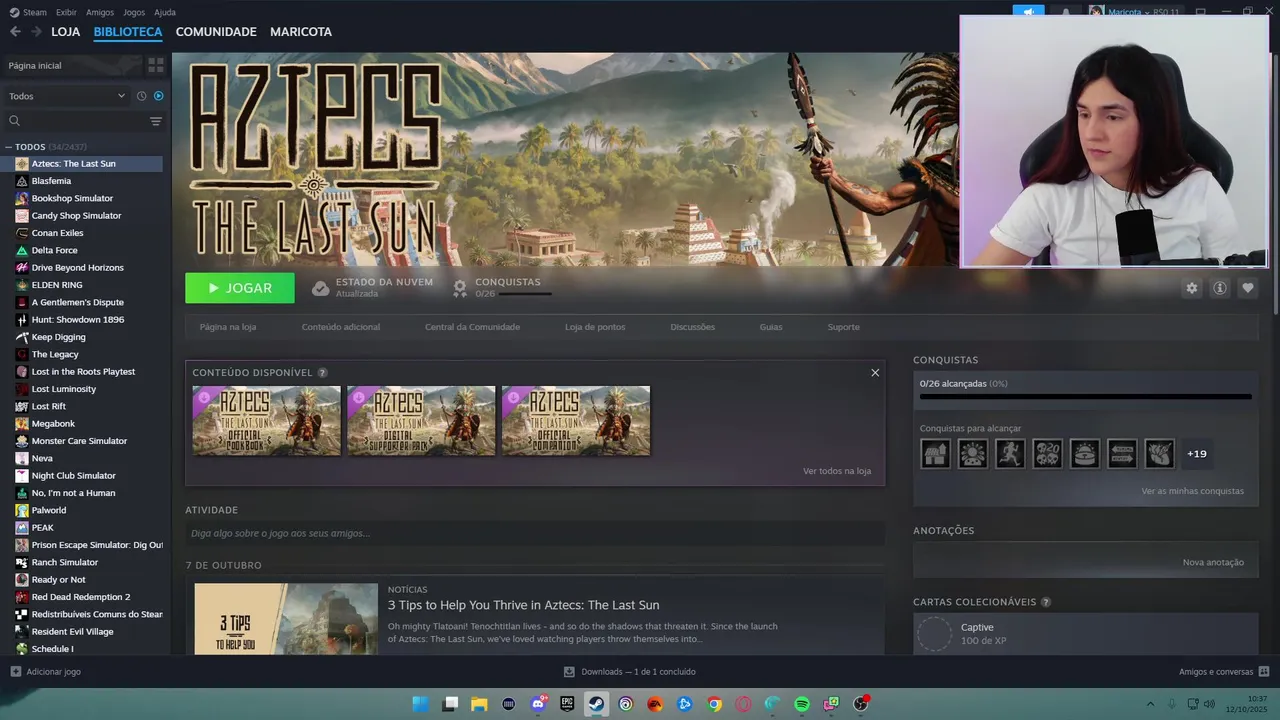The image size is (1280, 720).
Task: Open help icon next to Cartas Colecionáveis
Action: [1046, 602]
